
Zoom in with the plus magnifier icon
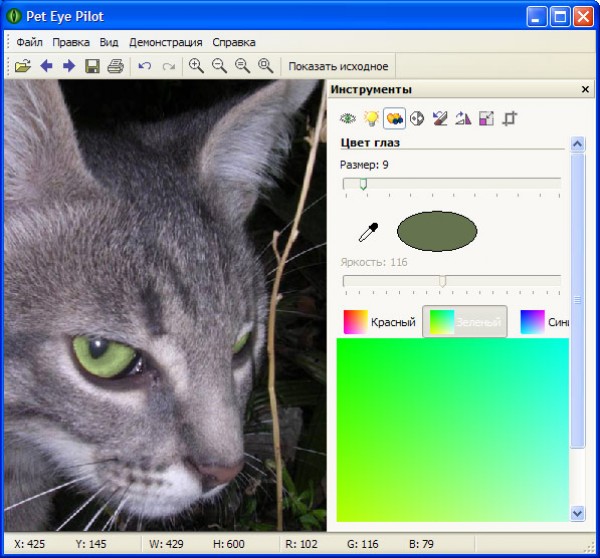(x=196, y=66)
